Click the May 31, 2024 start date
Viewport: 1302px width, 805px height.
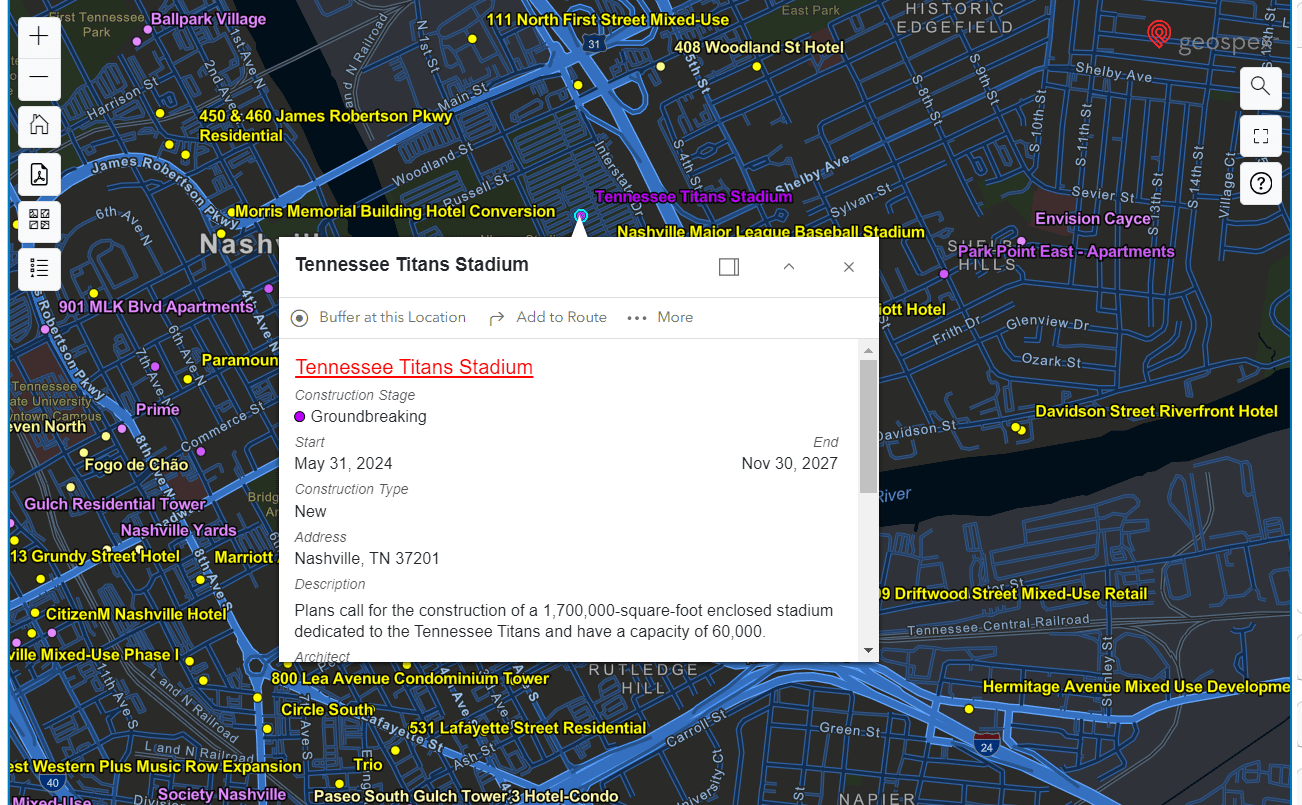(343, 464)
